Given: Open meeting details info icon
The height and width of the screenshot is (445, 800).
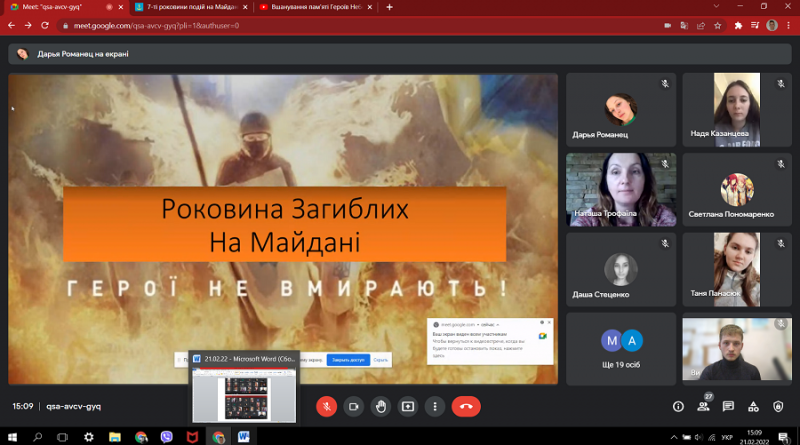Looking at the screenshot, I should (x=678, y=407).
